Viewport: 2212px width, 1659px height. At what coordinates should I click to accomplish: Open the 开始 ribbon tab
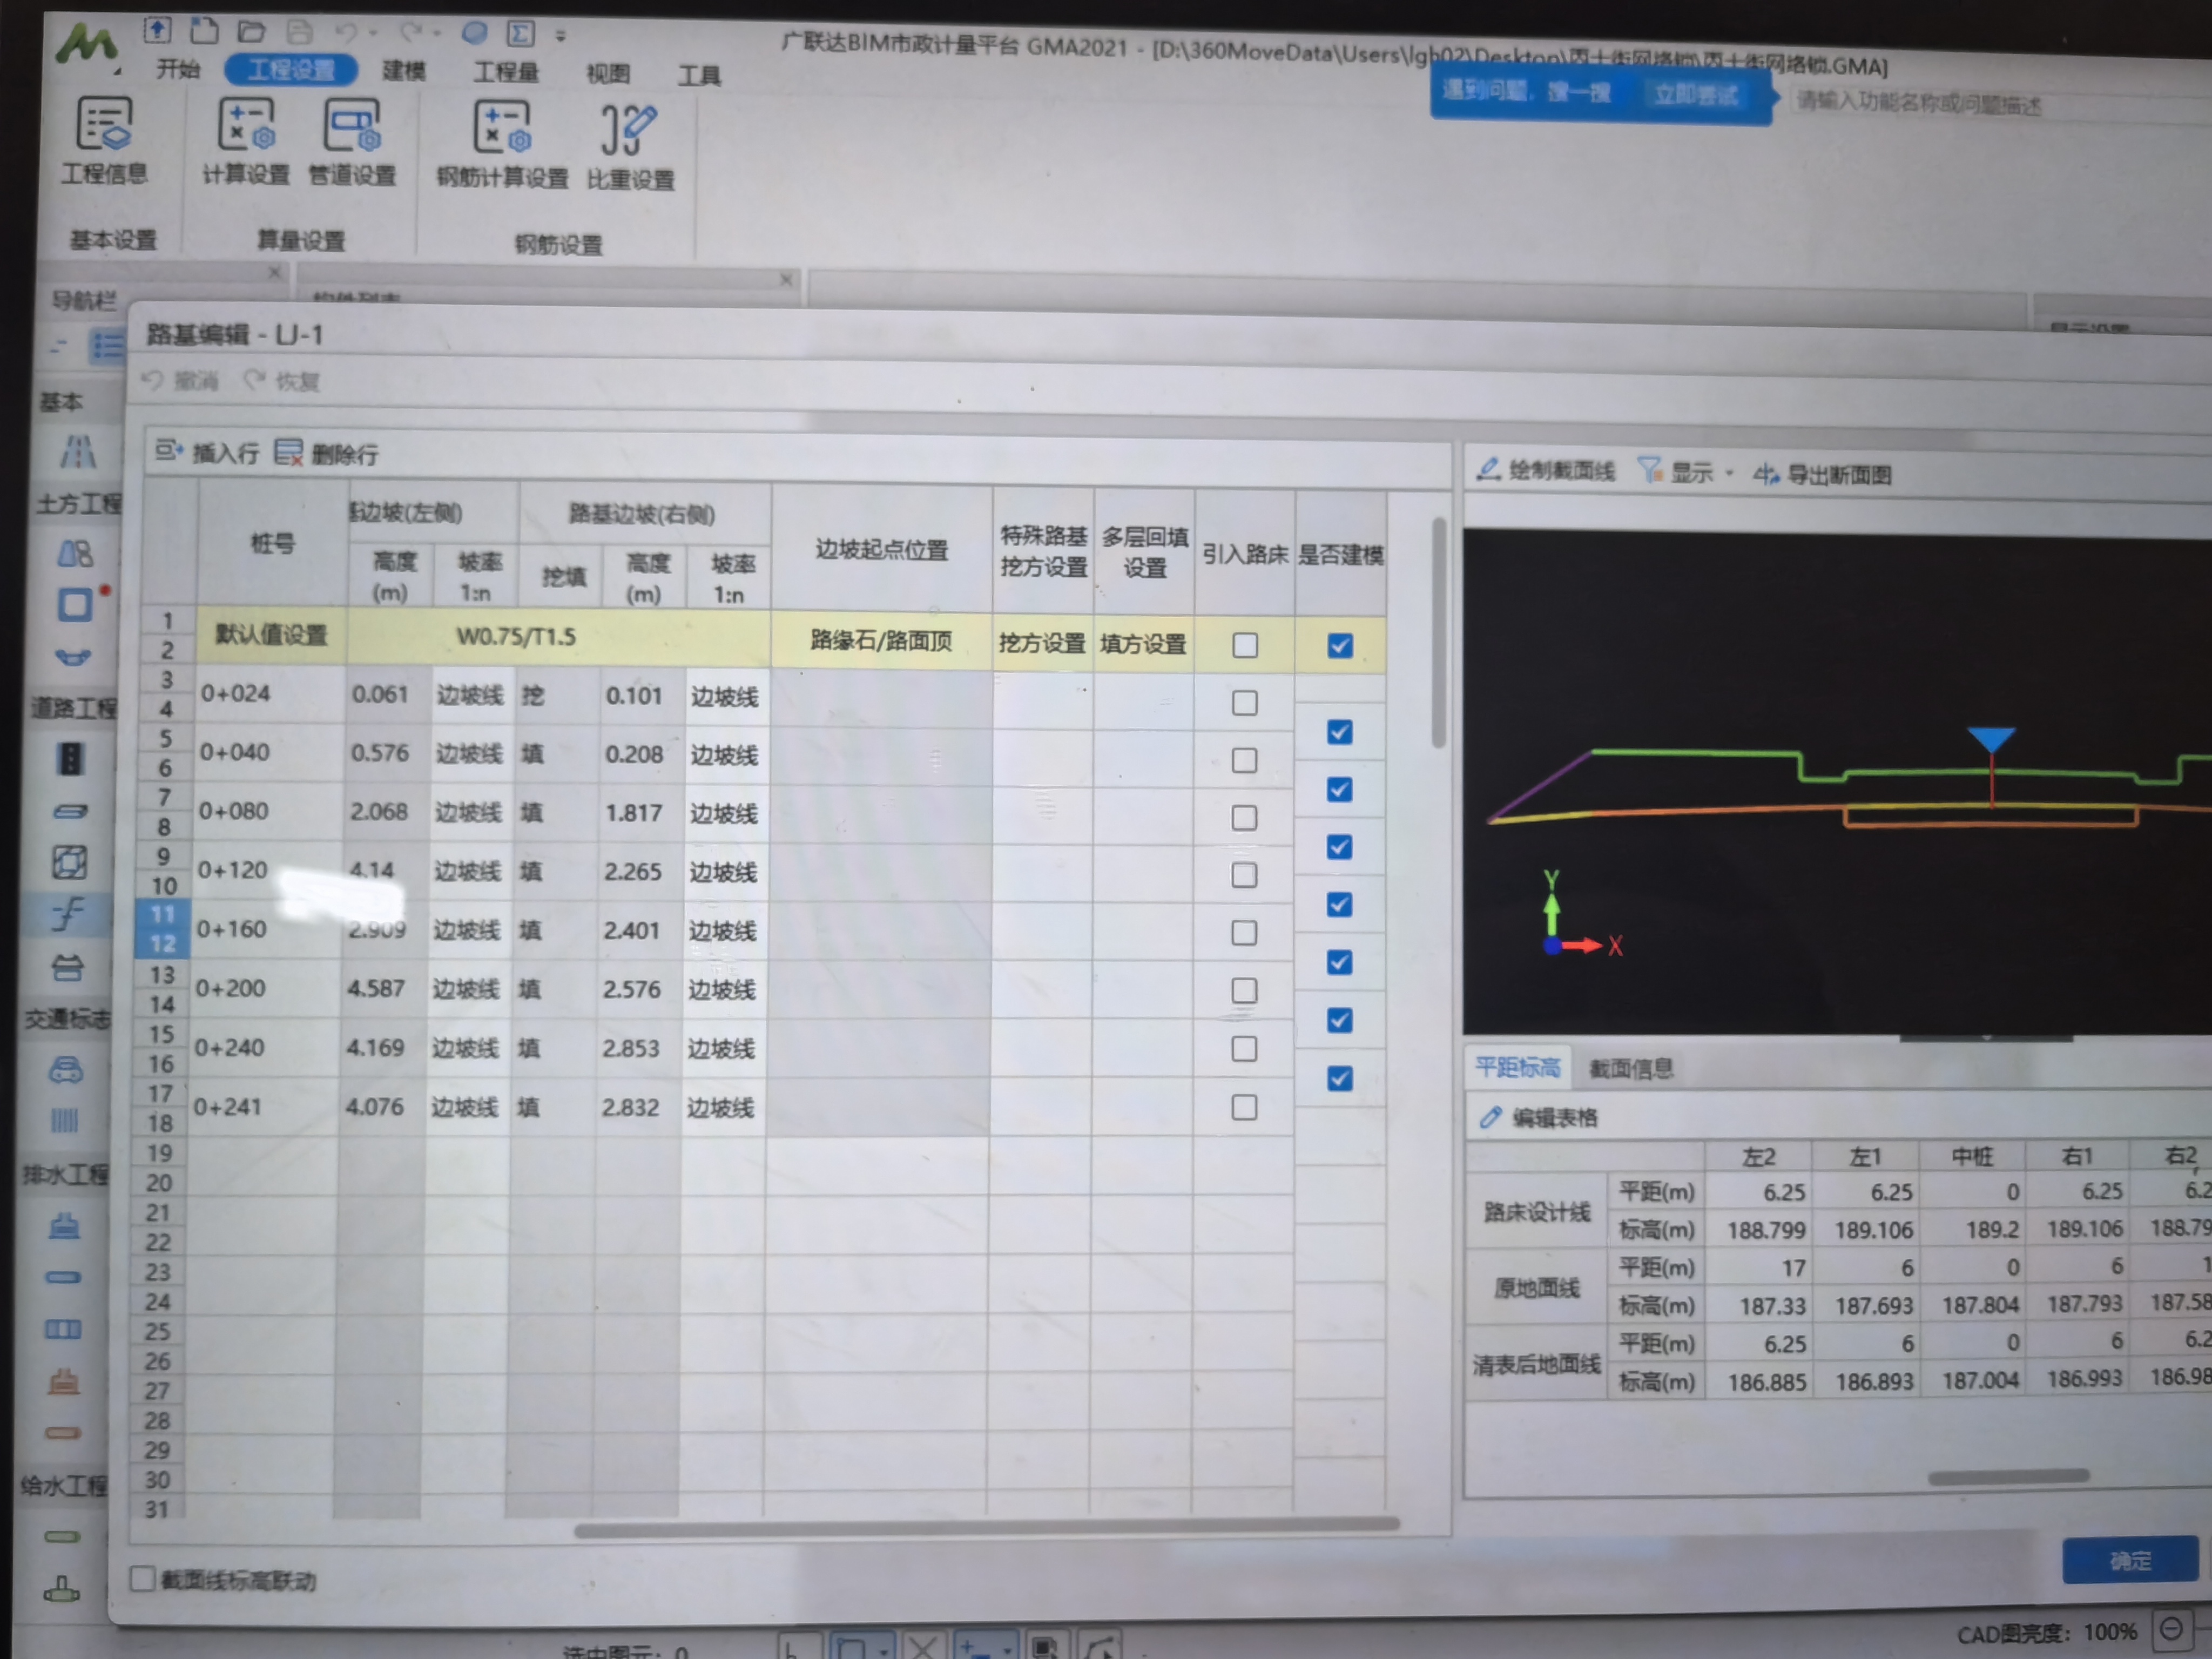[178, 69]
